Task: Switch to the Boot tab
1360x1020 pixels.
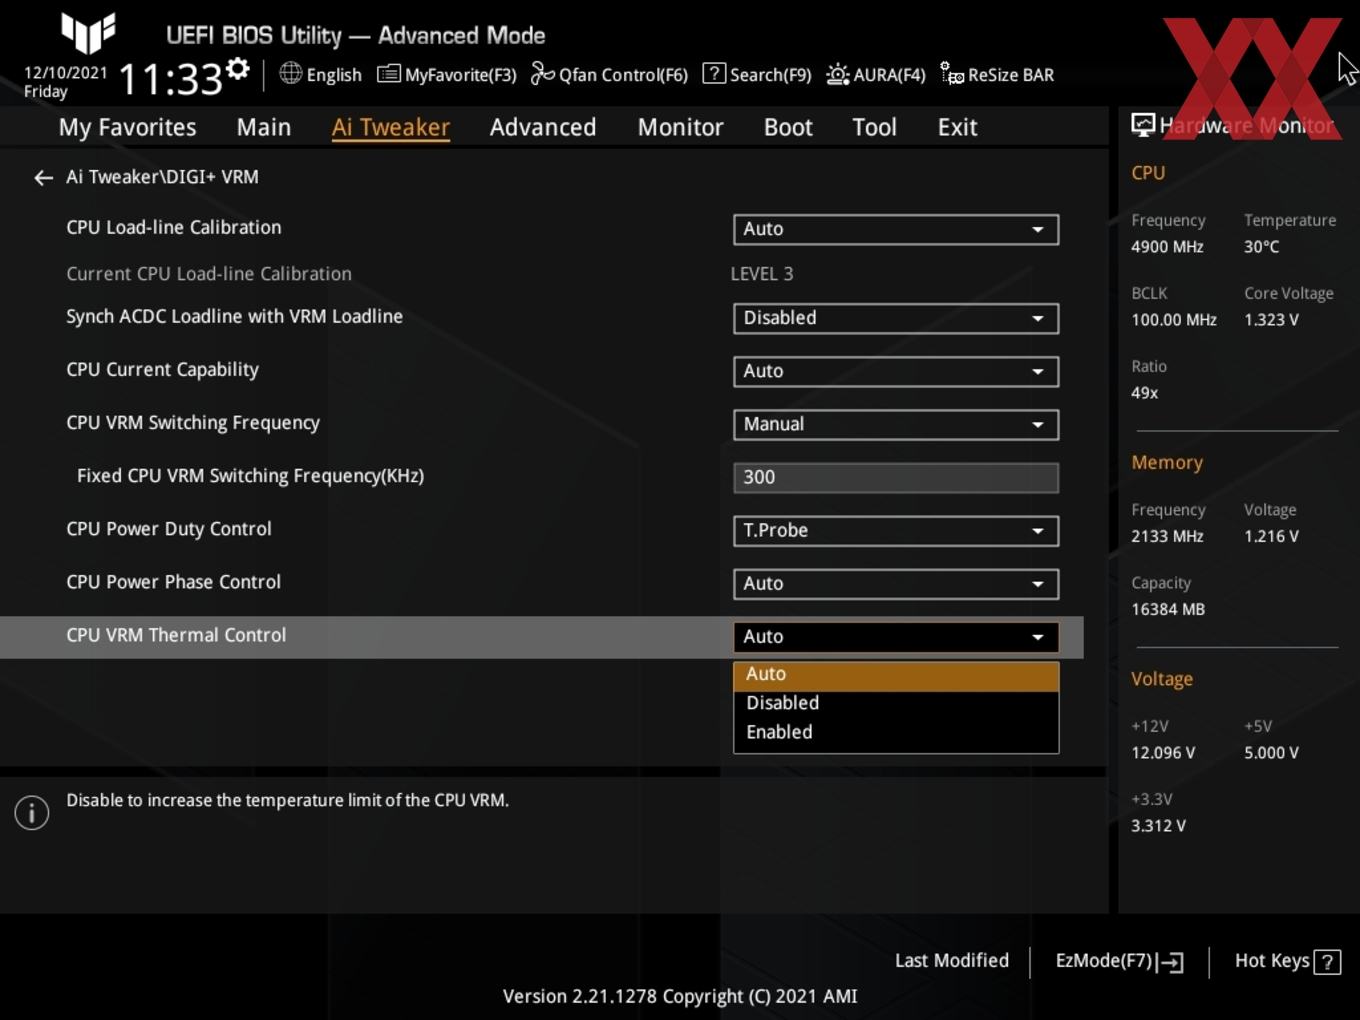Action: point(788,127)
